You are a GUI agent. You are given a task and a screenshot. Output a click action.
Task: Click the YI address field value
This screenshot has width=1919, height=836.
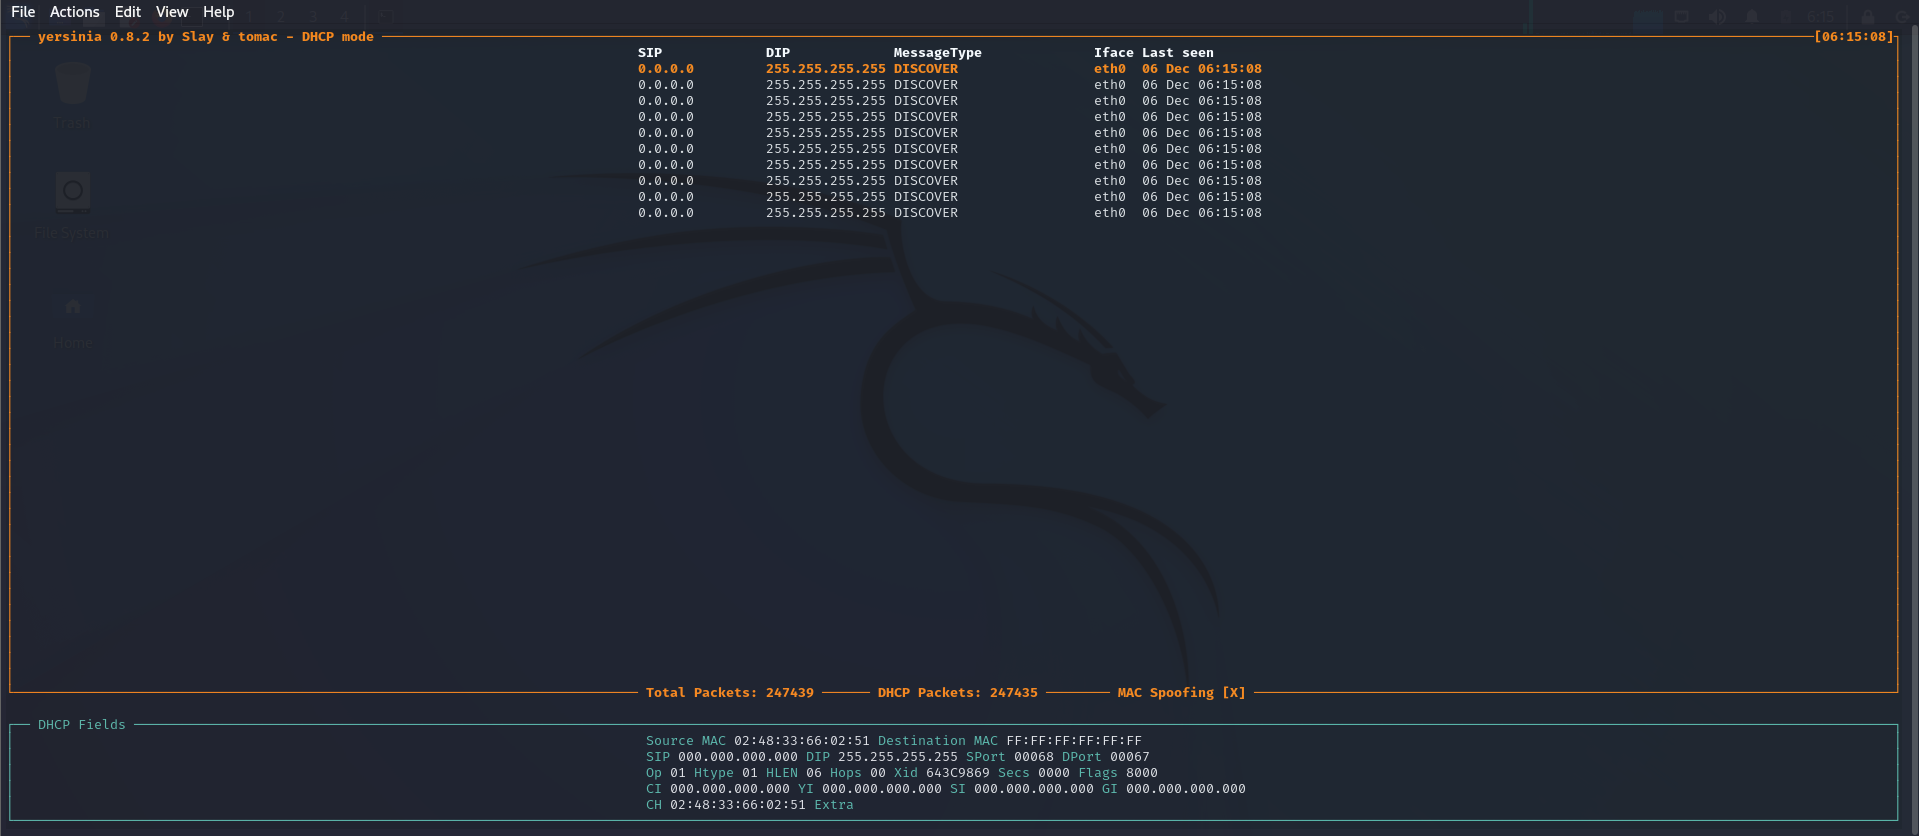(x=882, y=789)
